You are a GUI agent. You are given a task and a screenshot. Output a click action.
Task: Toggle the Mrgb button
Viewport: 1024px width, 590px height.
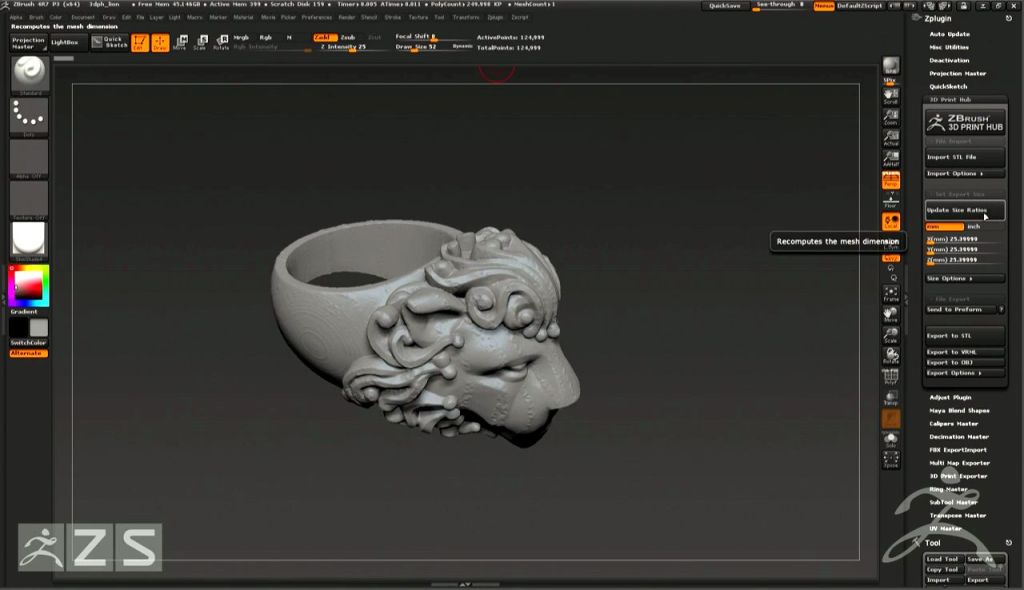[241, 38]
